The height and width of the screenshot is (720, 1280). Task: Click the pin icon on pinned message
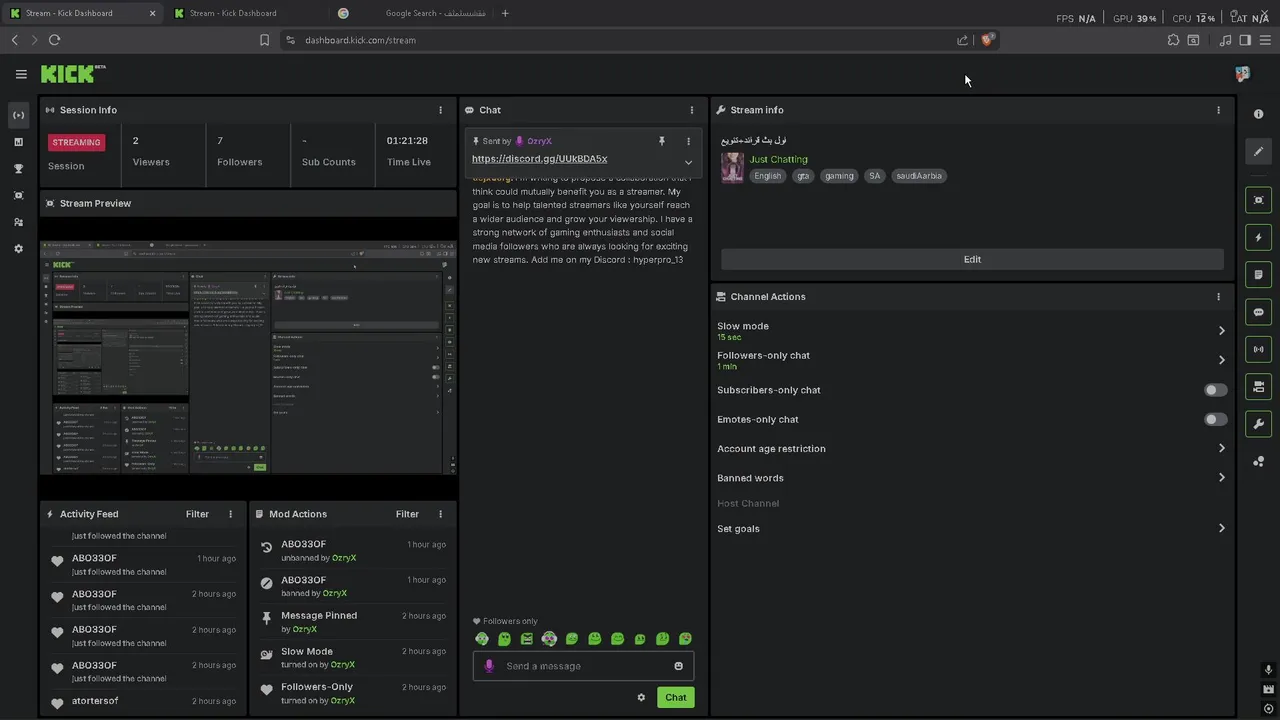coord(661,141)
